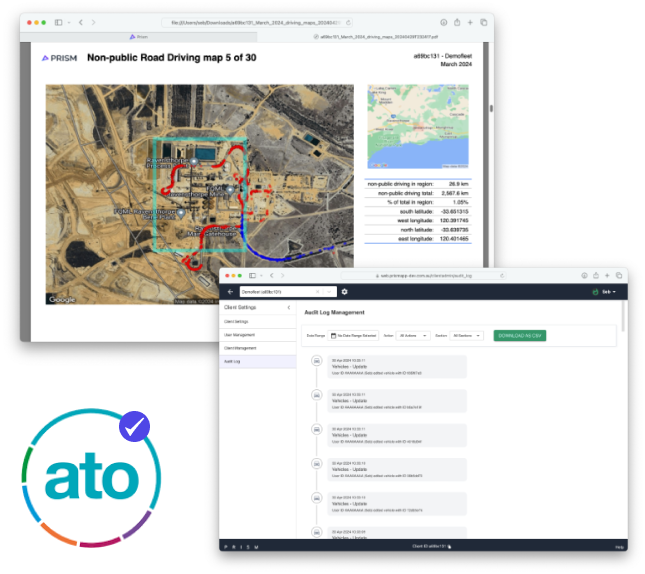Go forward in audit log Safari window
645x574 pixels.
click(x=283, y=275)
